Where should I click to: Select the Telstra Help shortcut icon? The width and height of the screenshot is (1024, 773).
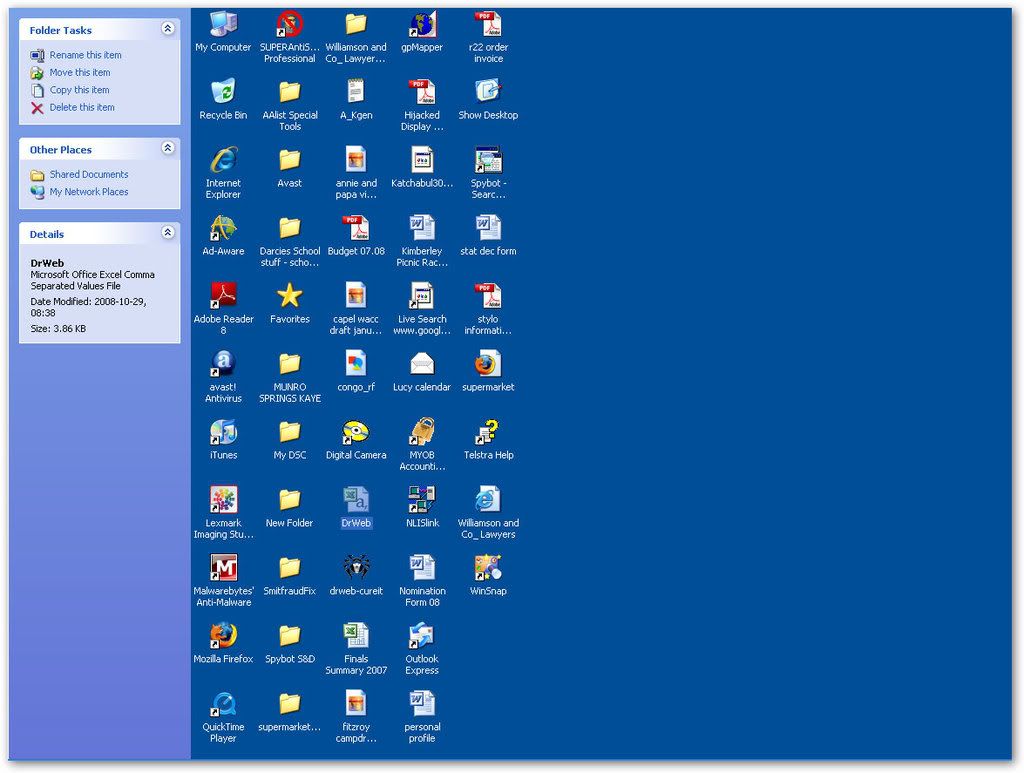click(488, 432)
